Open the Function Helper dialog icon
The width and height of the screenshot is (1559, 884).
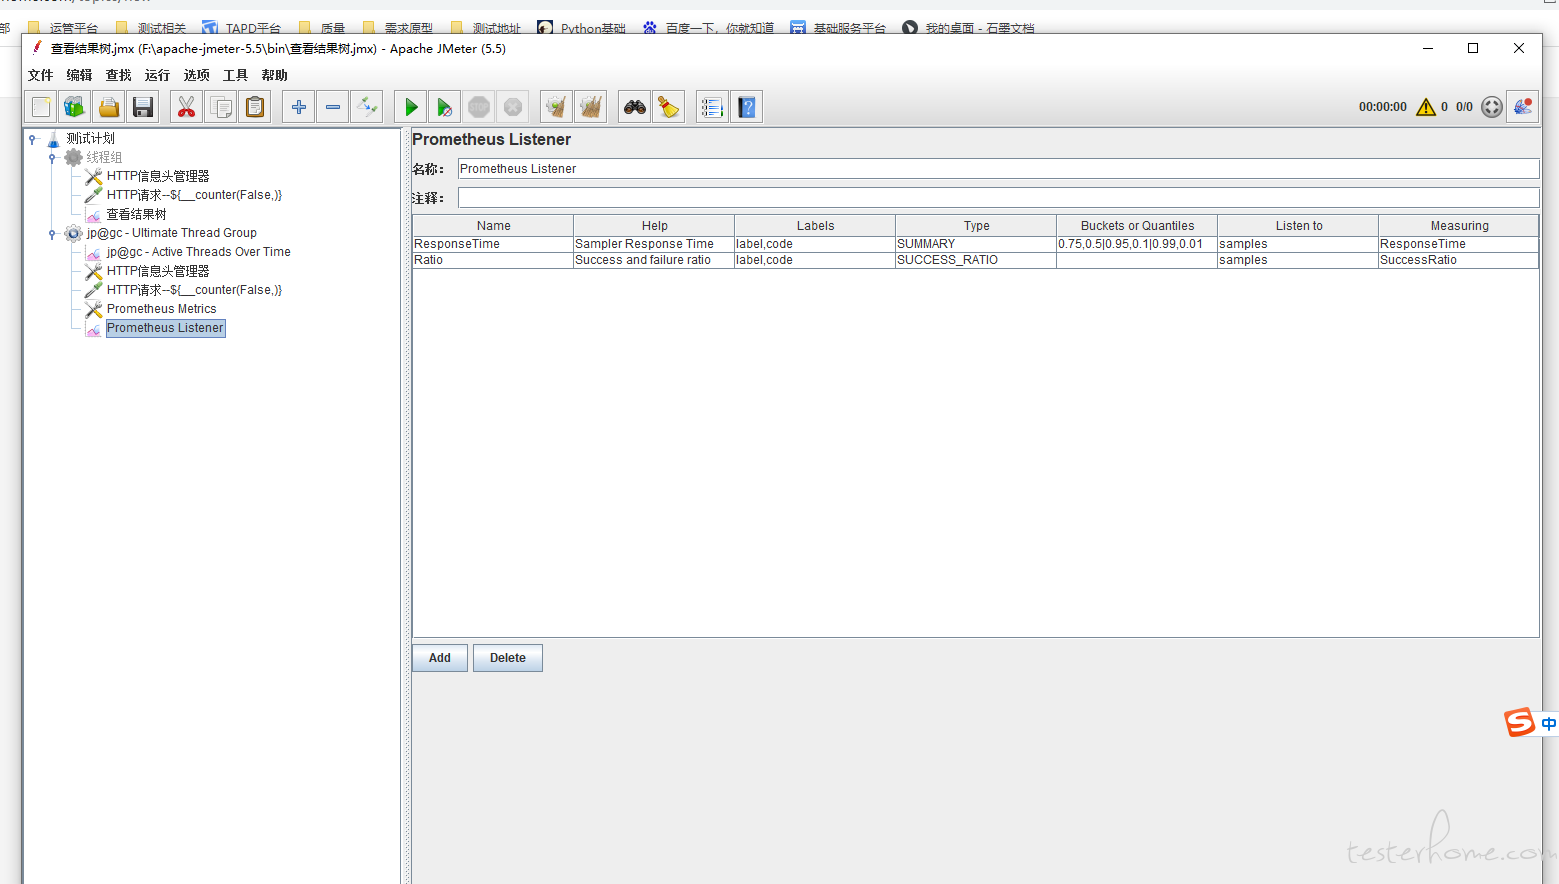[713, 107]
